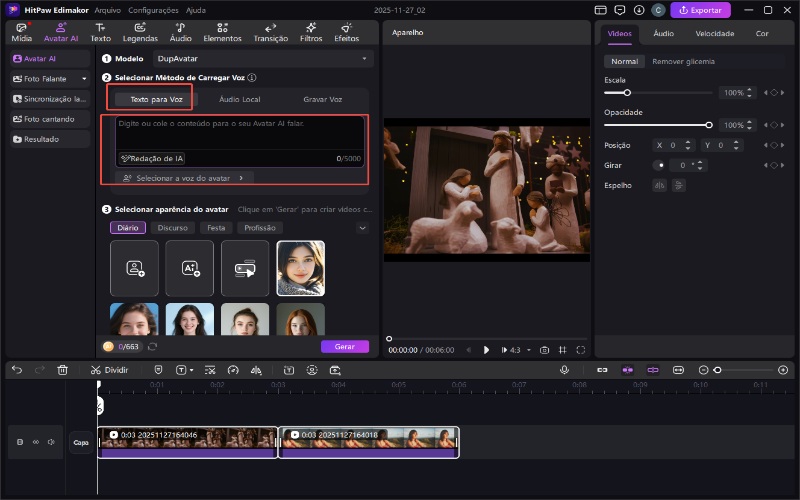Open the Configurações menu

(x=153, y=10)
